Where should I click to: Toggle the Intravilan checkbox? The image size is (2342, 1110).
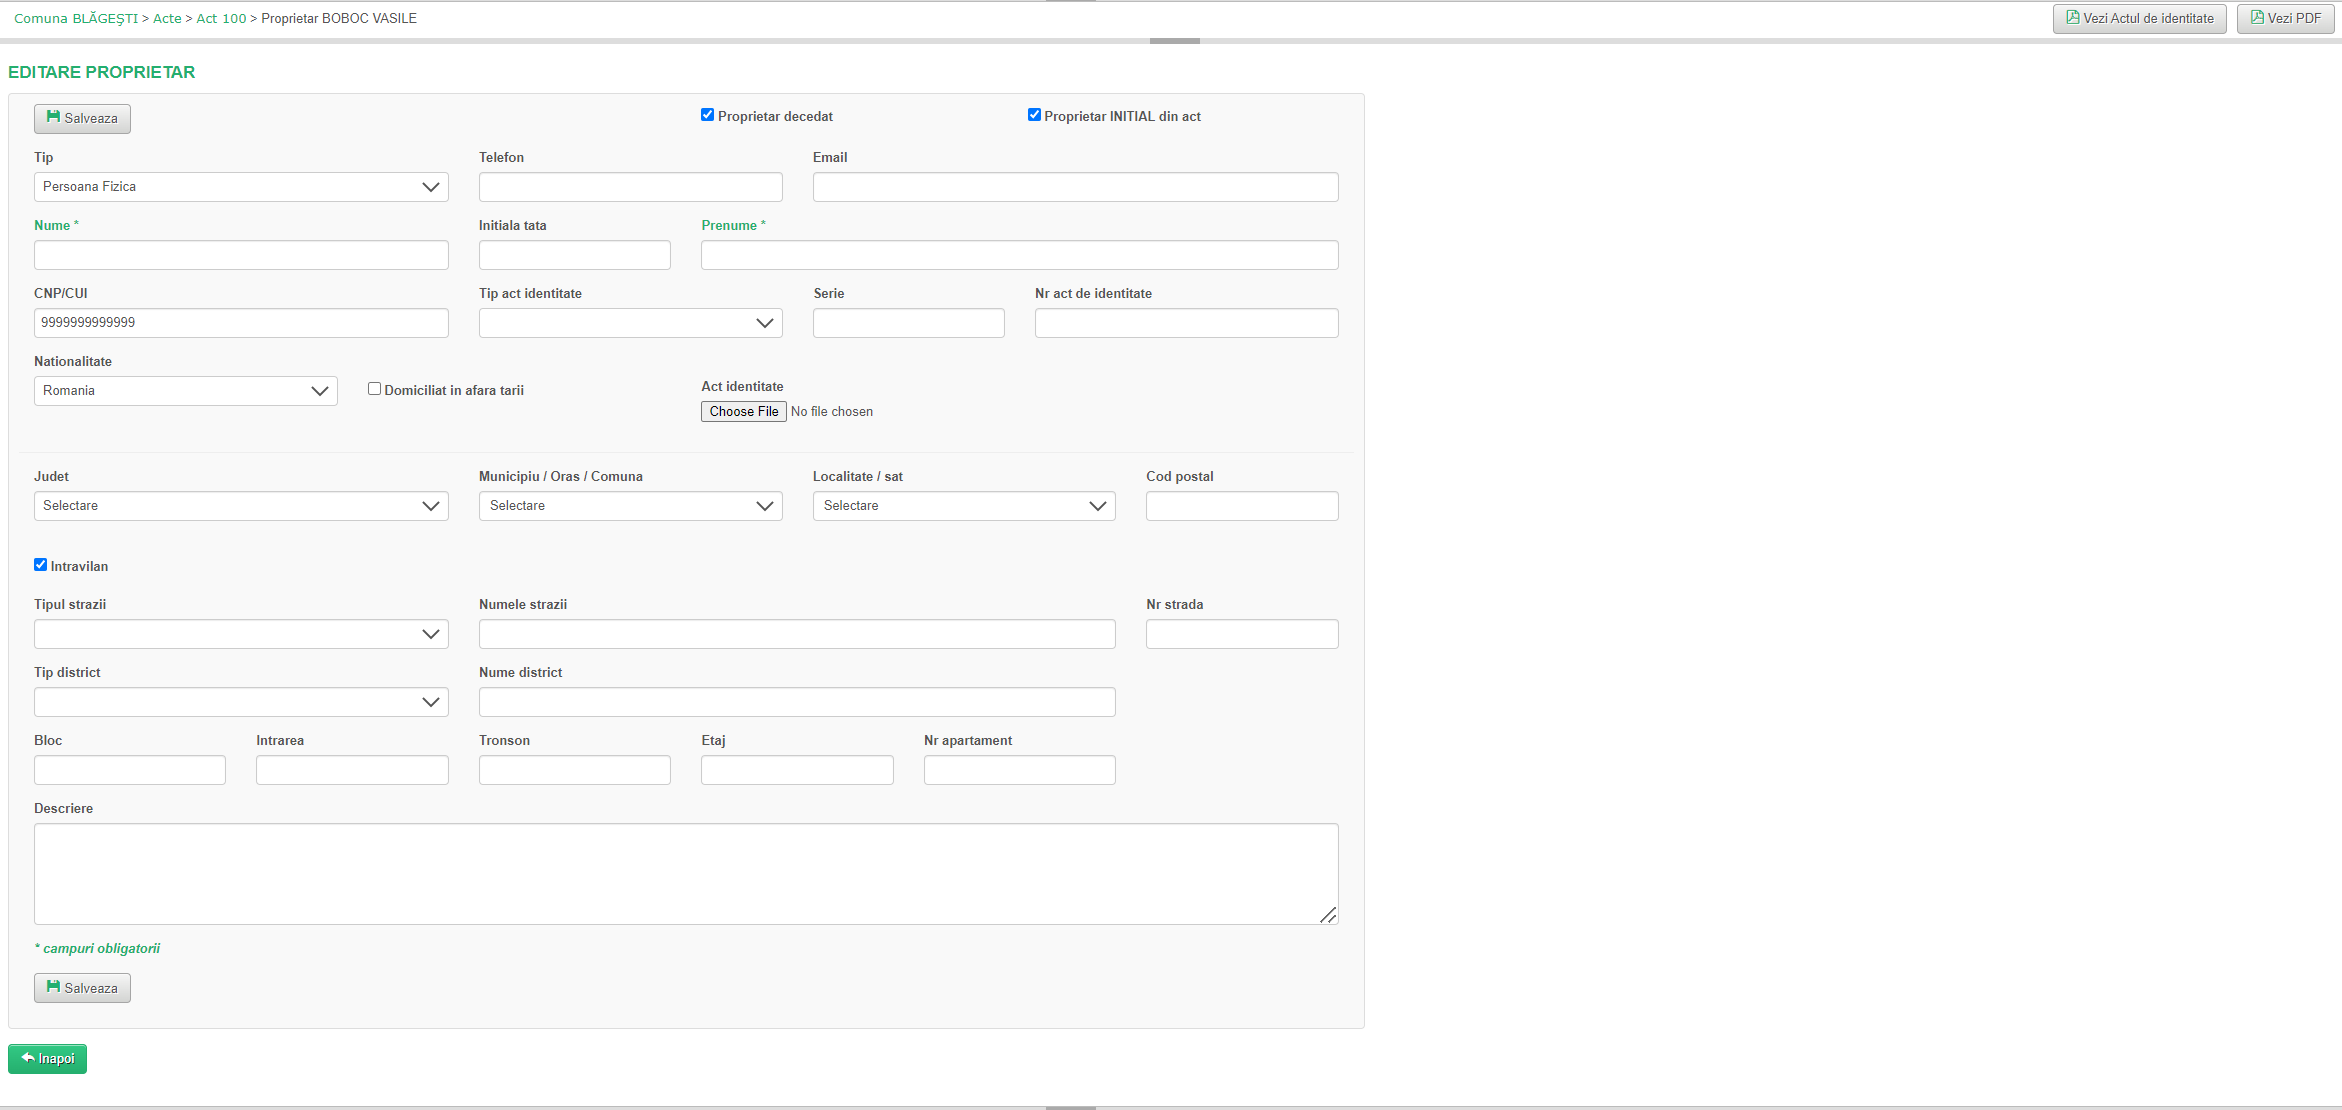pos(41,565)
